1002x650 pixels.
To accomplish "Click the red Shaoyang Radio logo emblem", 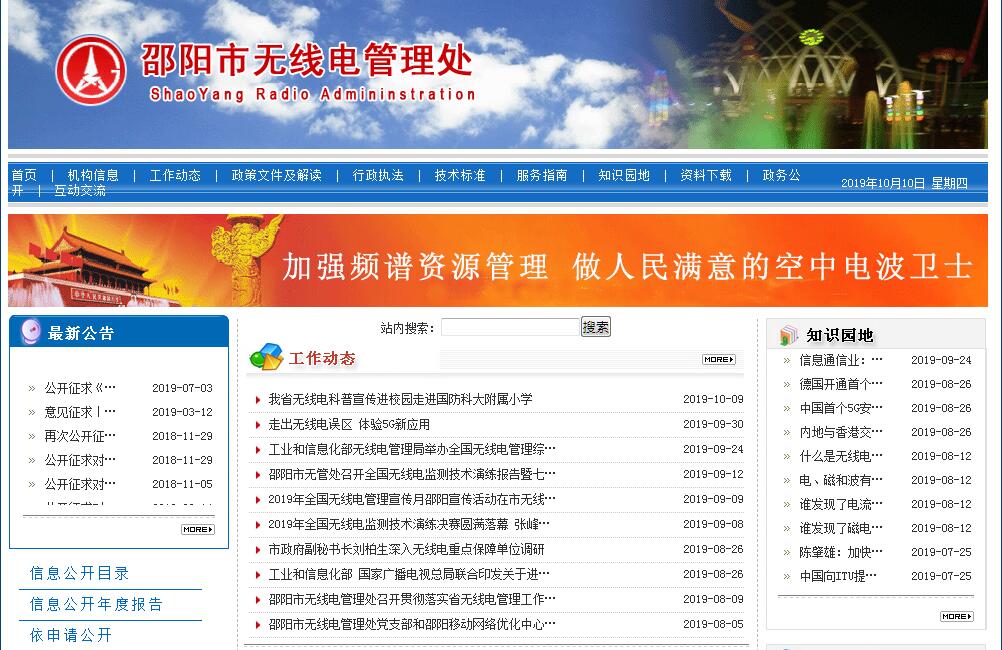I will [x=91, y=70].
